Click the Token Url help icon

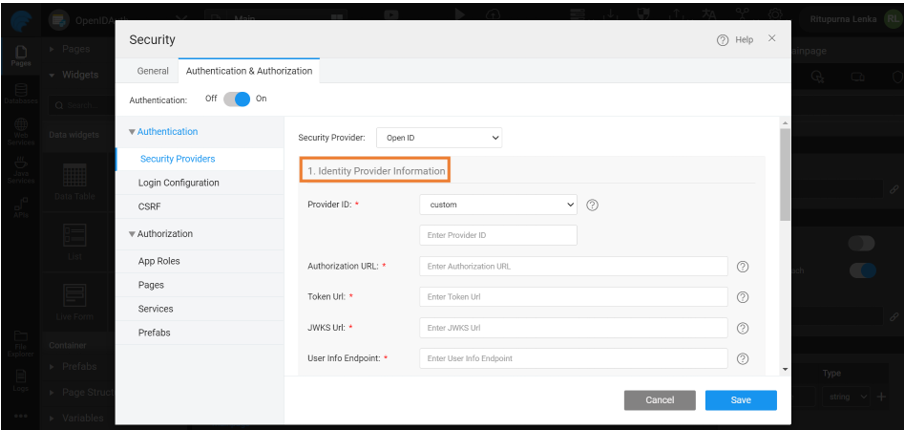743,297
